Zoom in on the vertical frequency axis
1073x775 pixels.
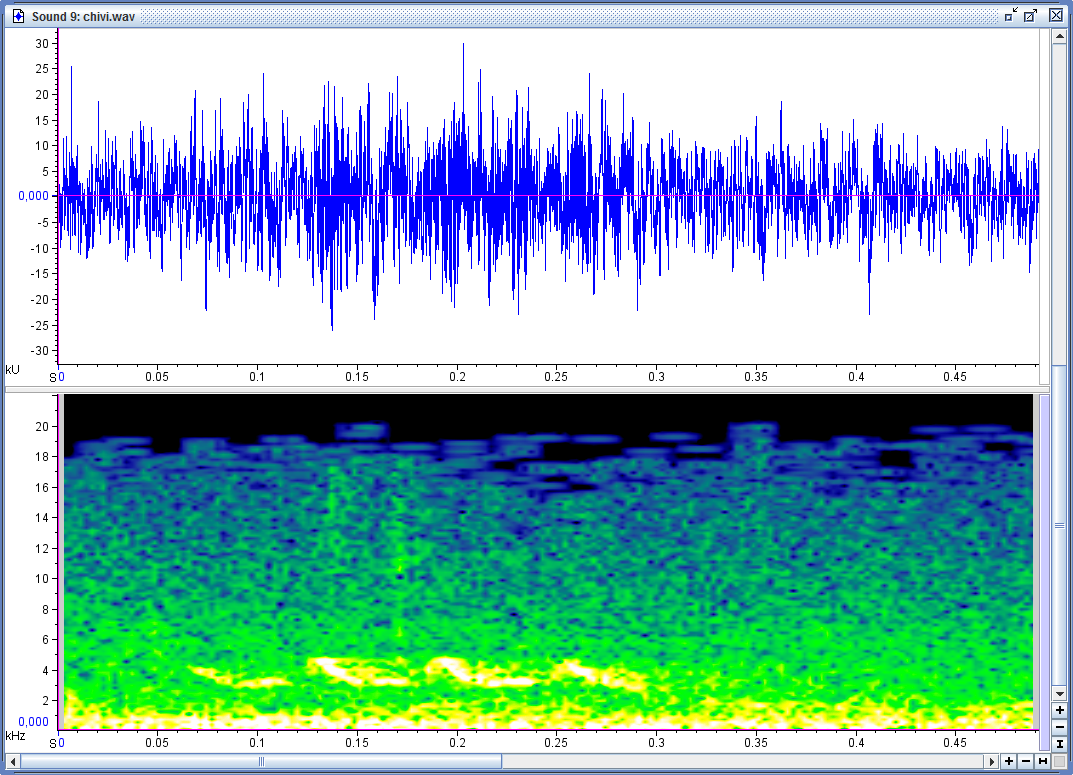[1059, 710]
